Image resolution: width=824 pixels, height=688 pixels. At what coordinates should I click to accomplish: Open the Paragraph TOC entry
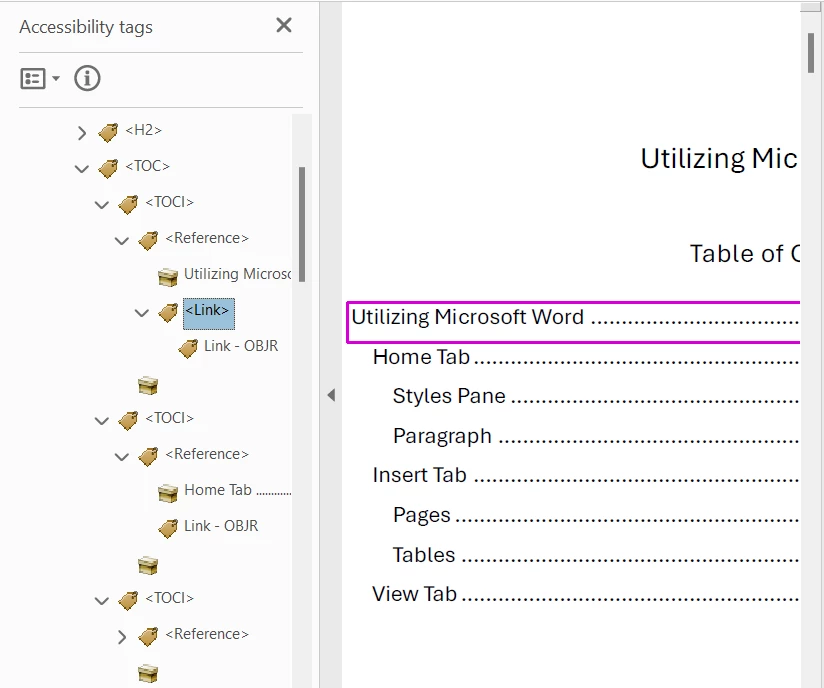(595, 436)
